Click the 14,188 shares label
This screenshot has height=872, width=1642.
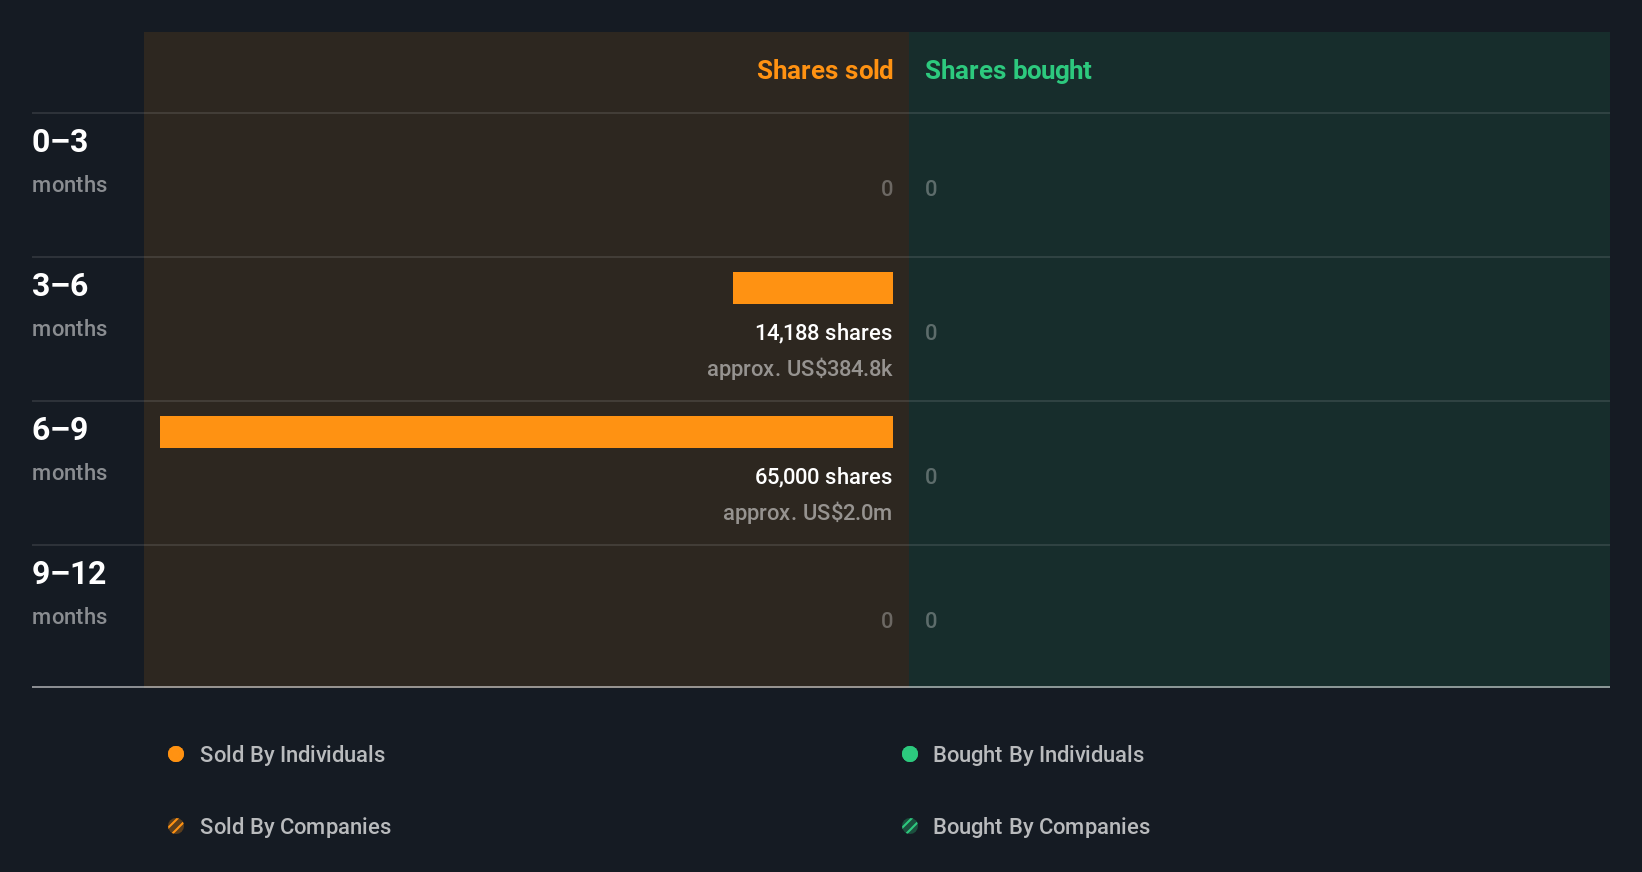click(x=823, y=332)
